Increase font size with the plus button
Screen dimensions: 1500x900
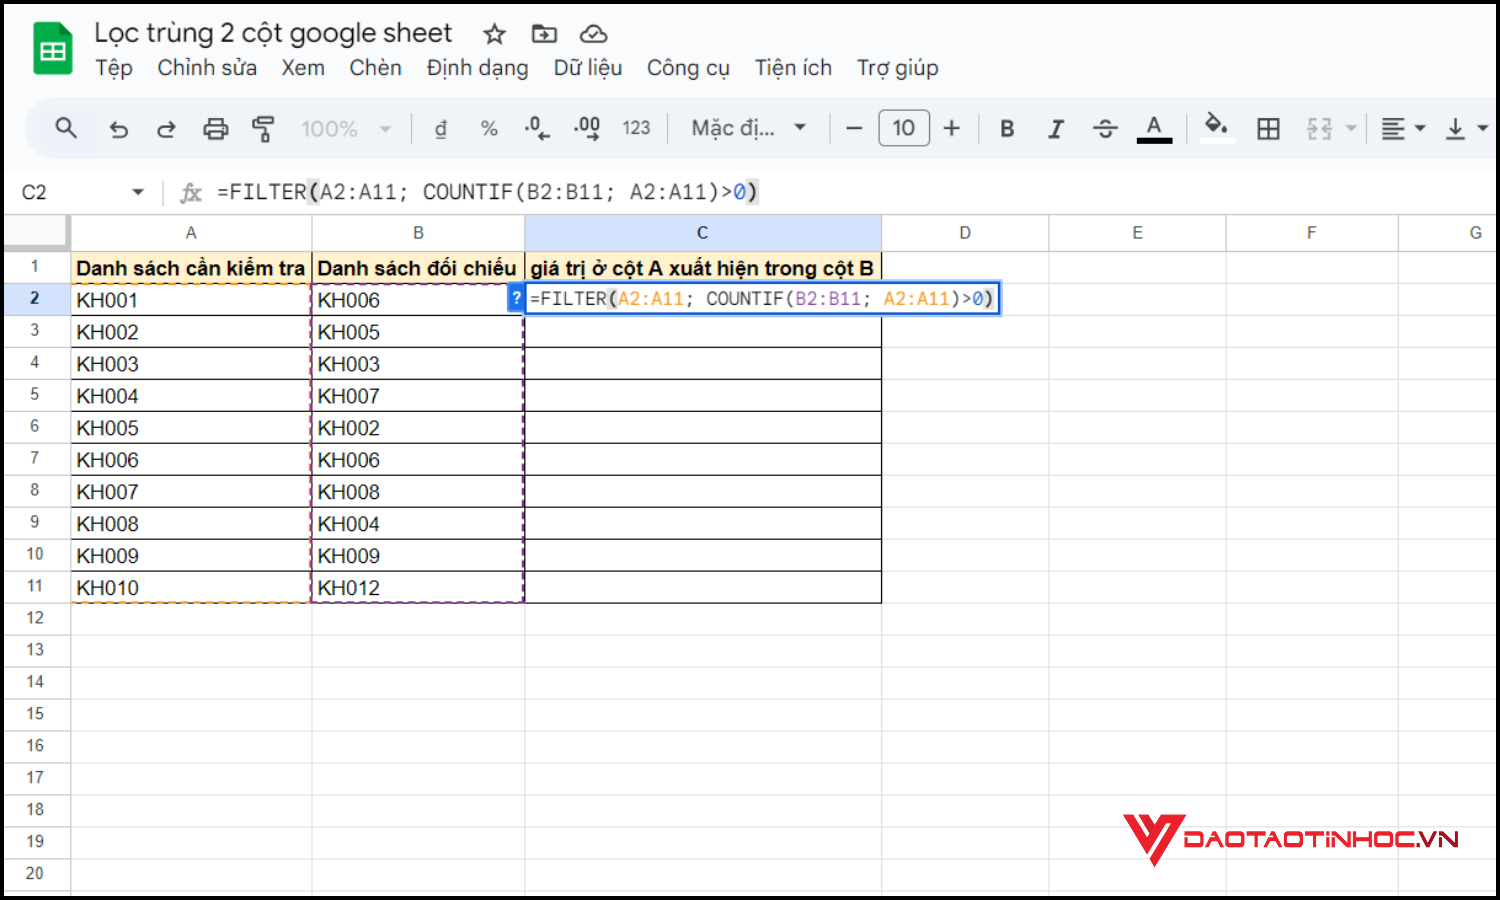pyautogui.click(x=951, y=128)
